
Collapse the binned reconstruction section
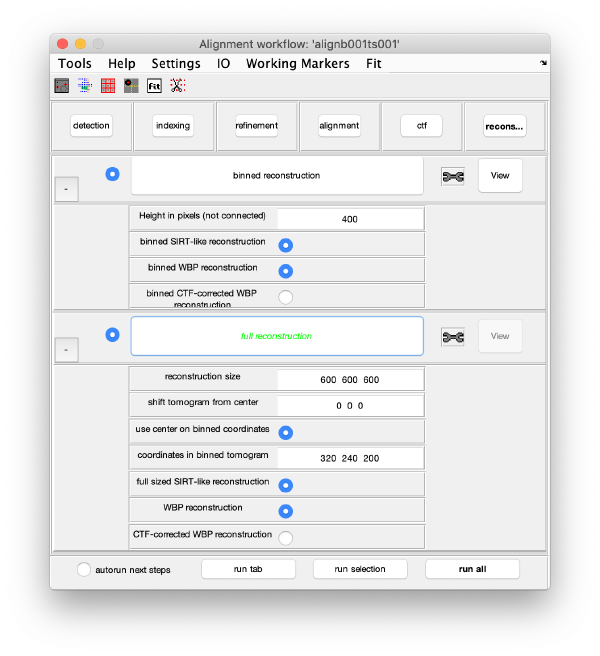66,189
